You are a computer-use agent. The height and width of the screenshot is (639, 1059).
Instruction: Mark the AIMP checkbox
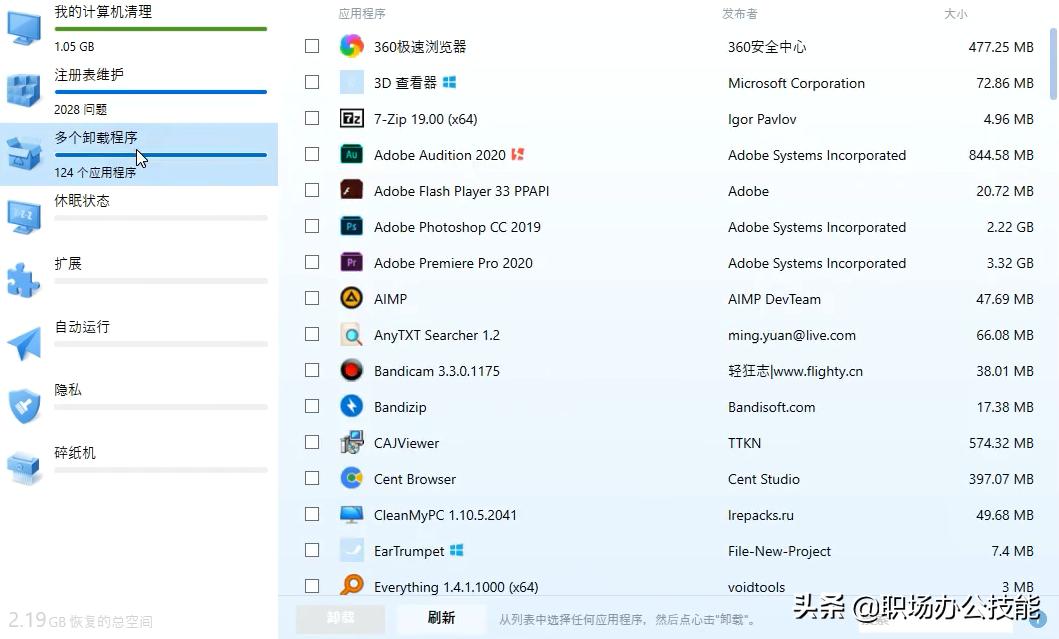(312, 298)
